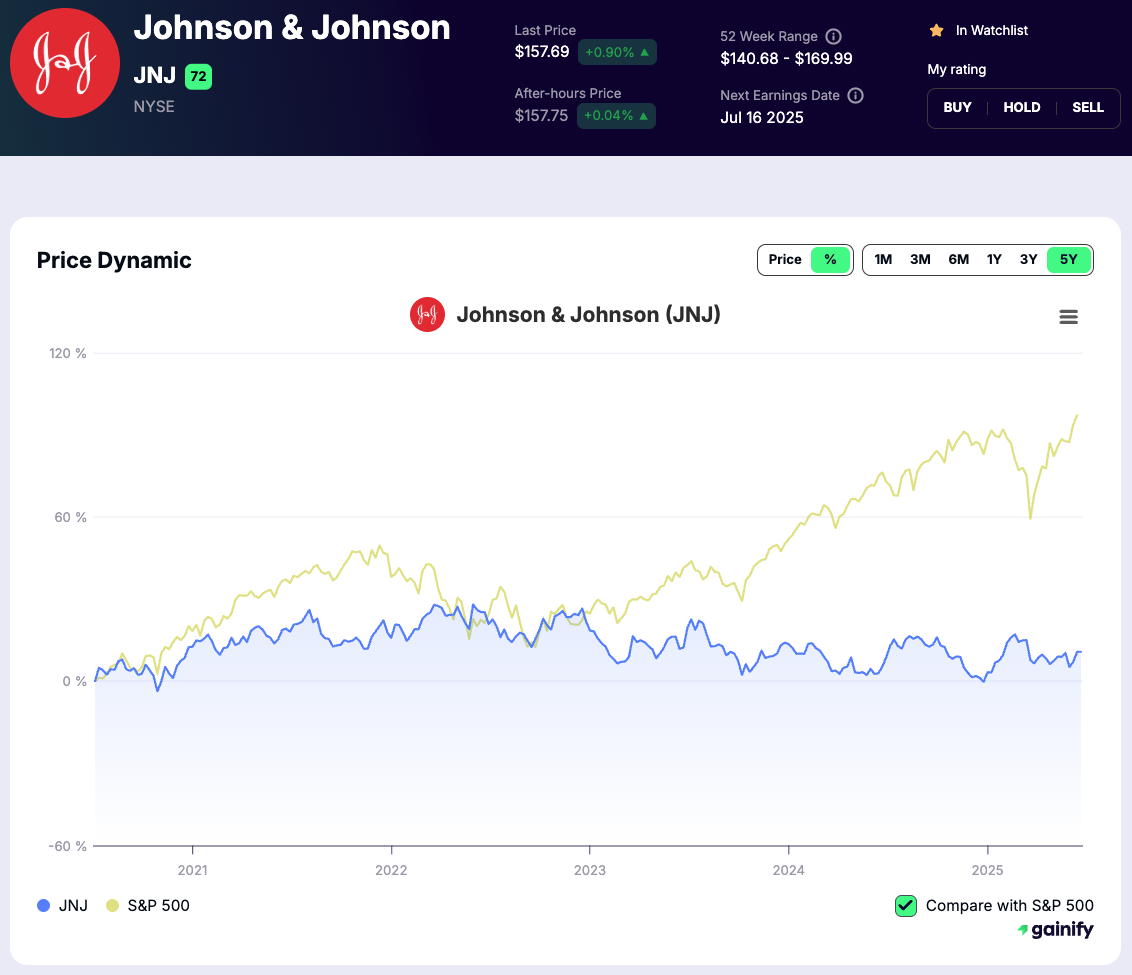Open the 52 Week Range info icon
The width and height of the screenshot is (1132, 975).
click(x=833, y=36)
